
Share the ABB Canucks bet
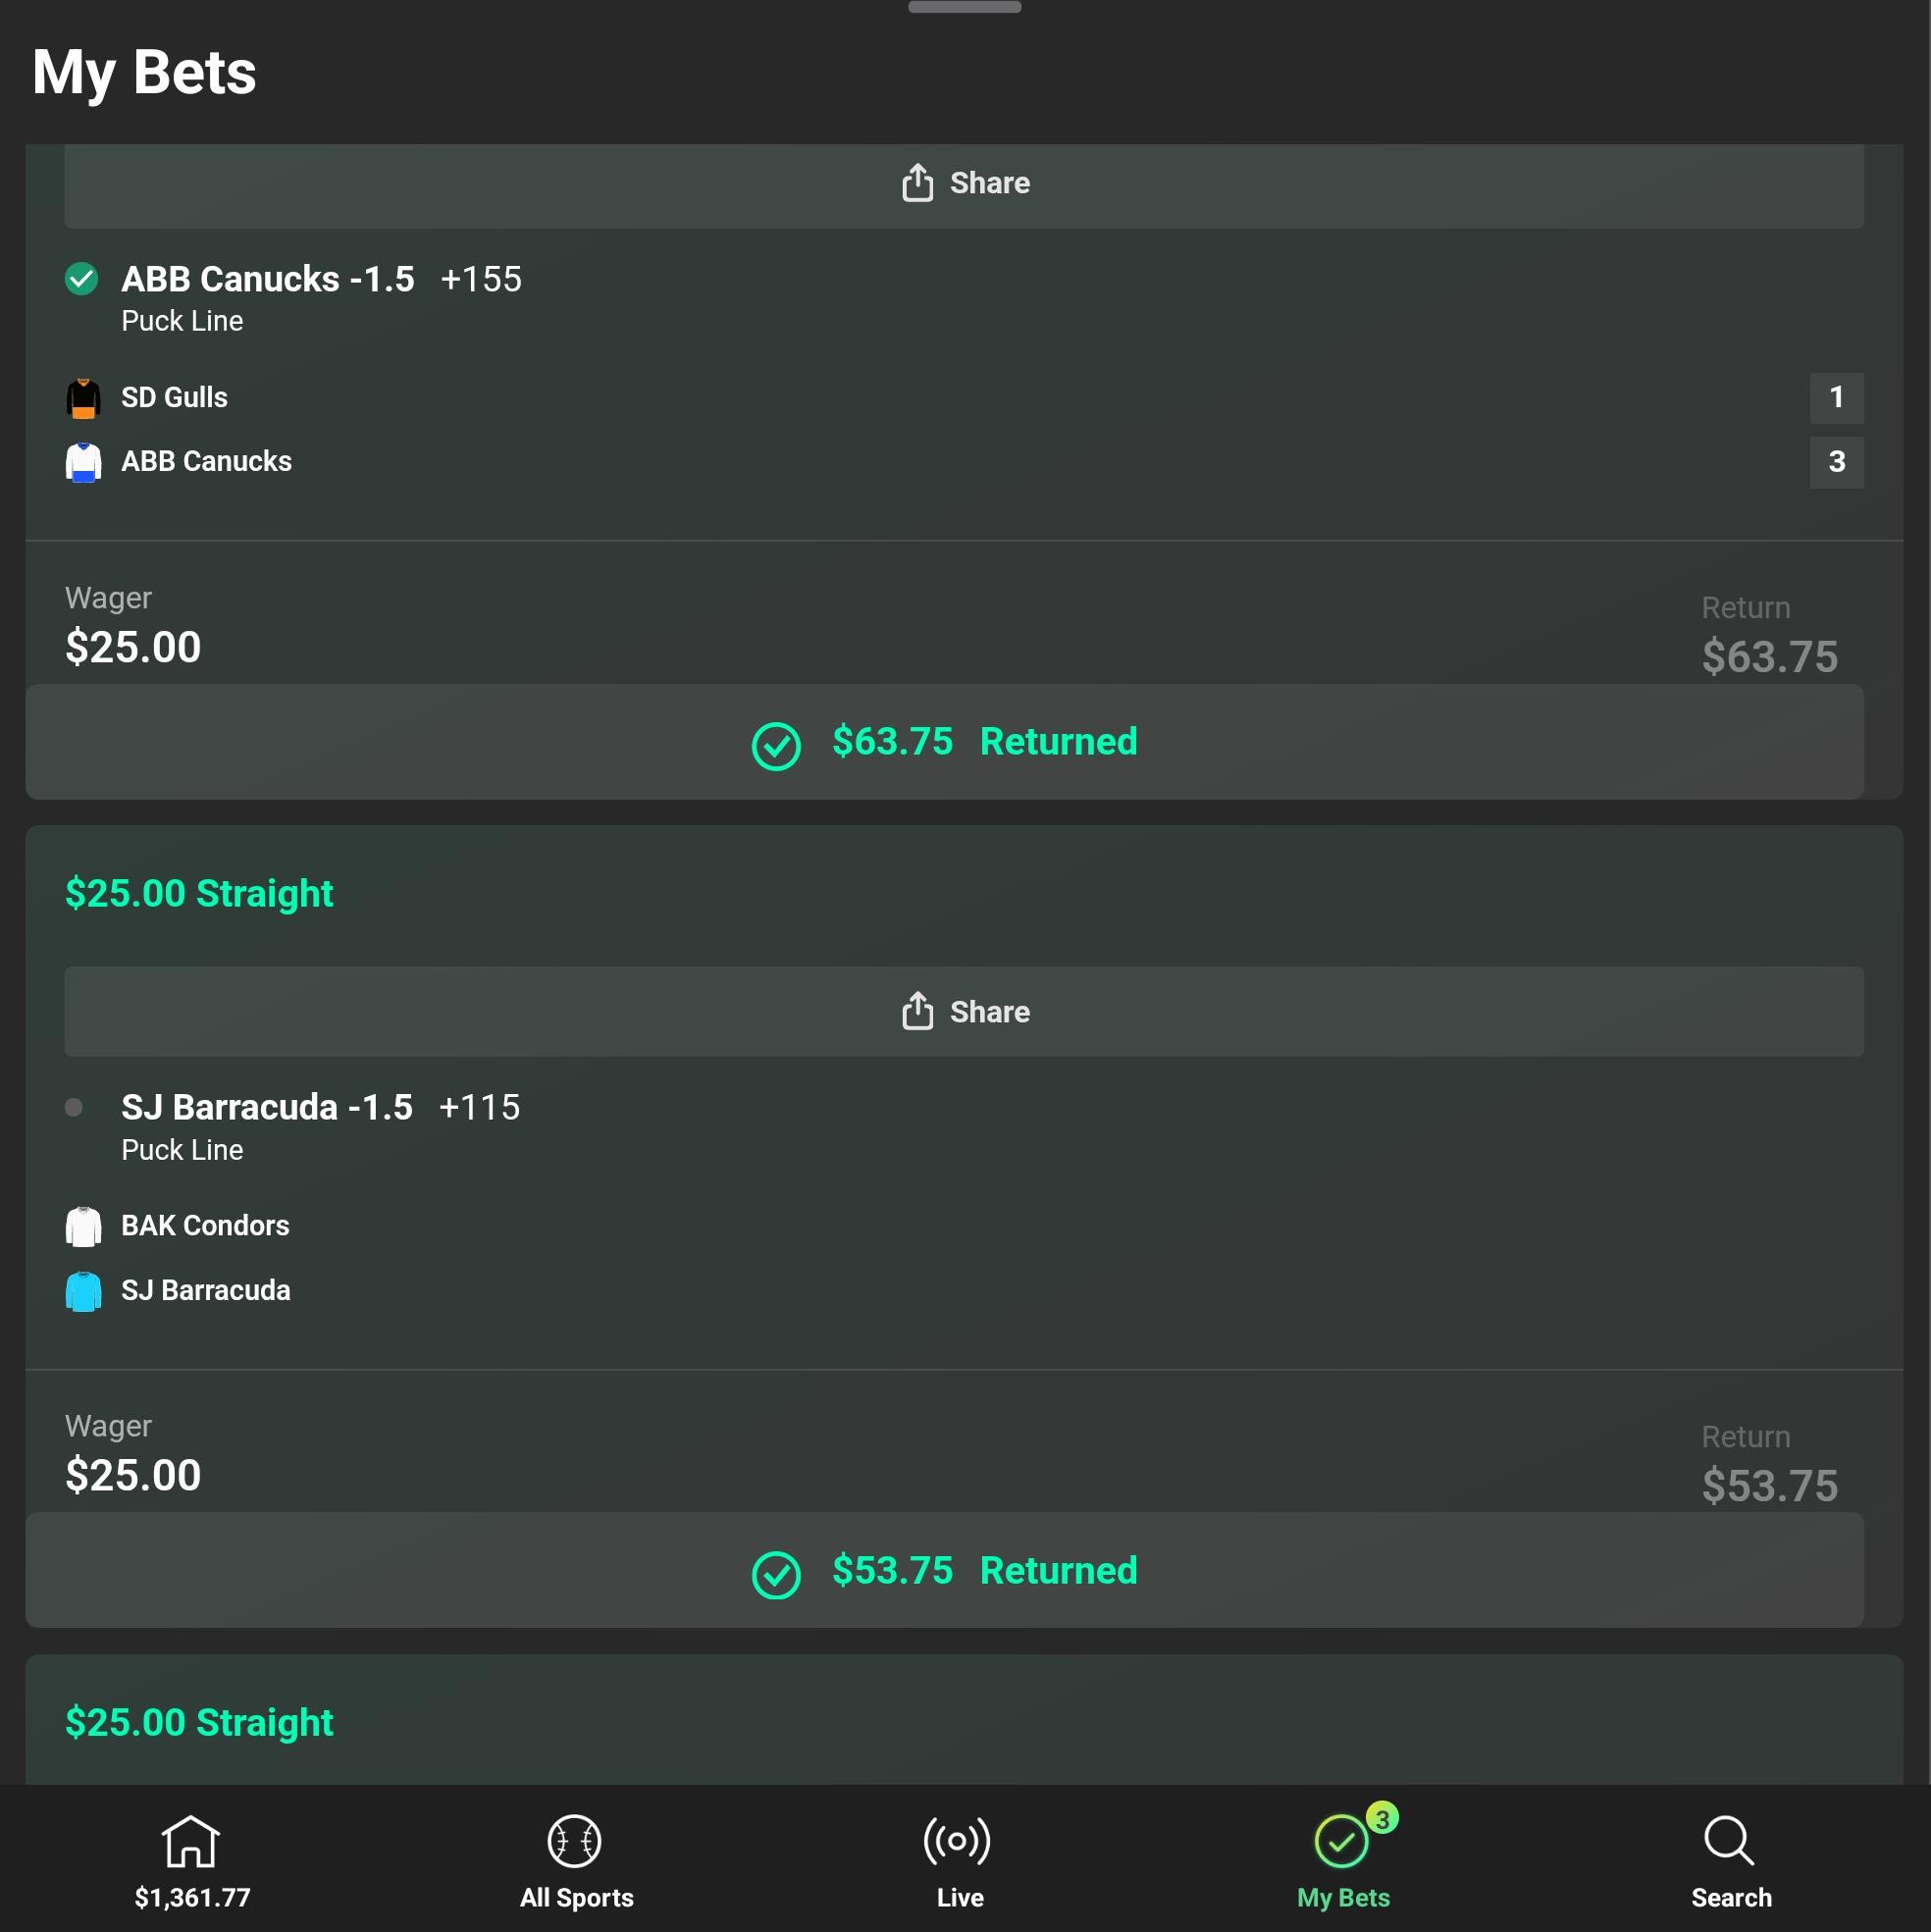tap(964, 183)
